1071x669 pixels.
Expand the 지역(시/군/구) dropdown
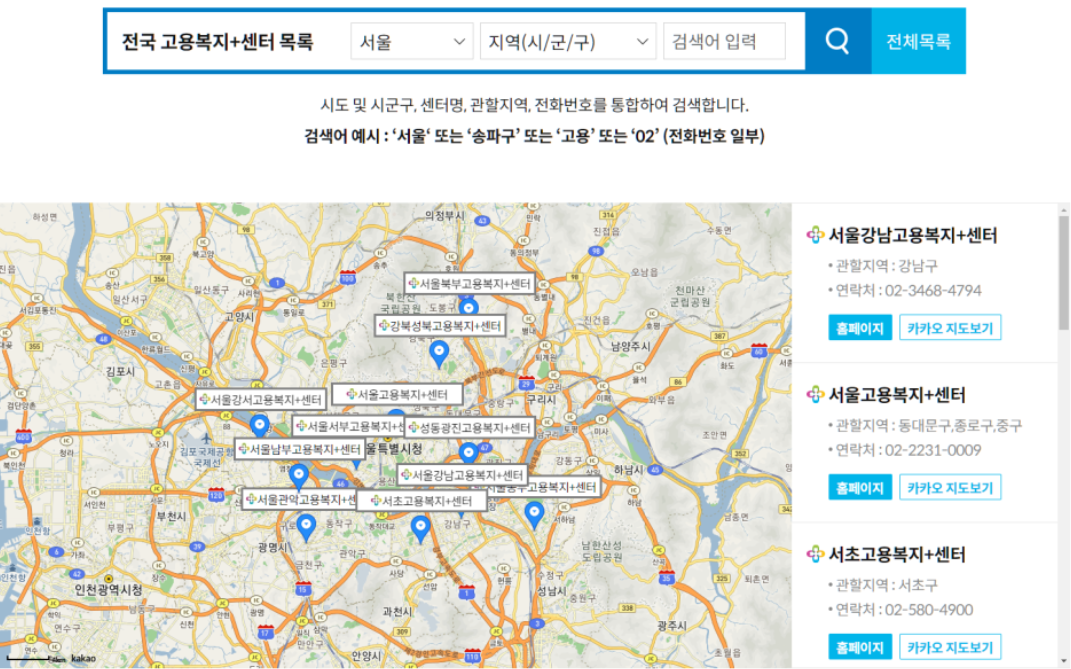568,42
